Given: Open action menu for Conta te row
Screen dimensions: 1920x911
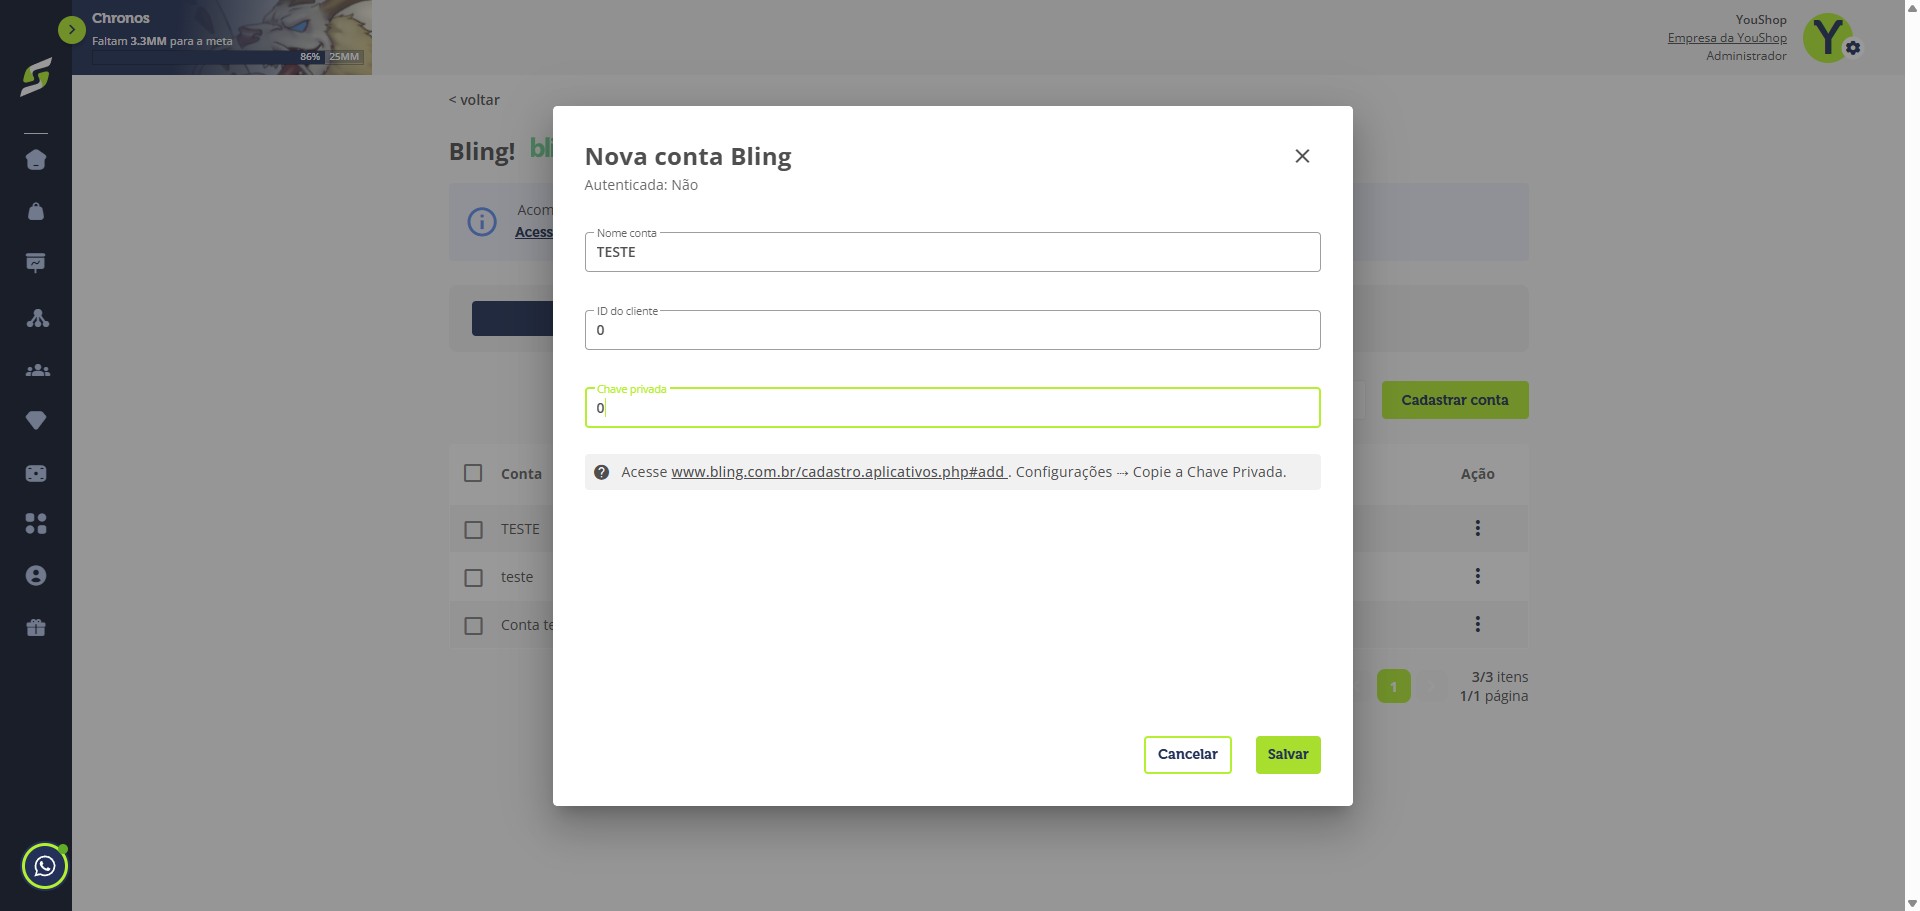Looking at the screenshot, I should pos(1477,624).
